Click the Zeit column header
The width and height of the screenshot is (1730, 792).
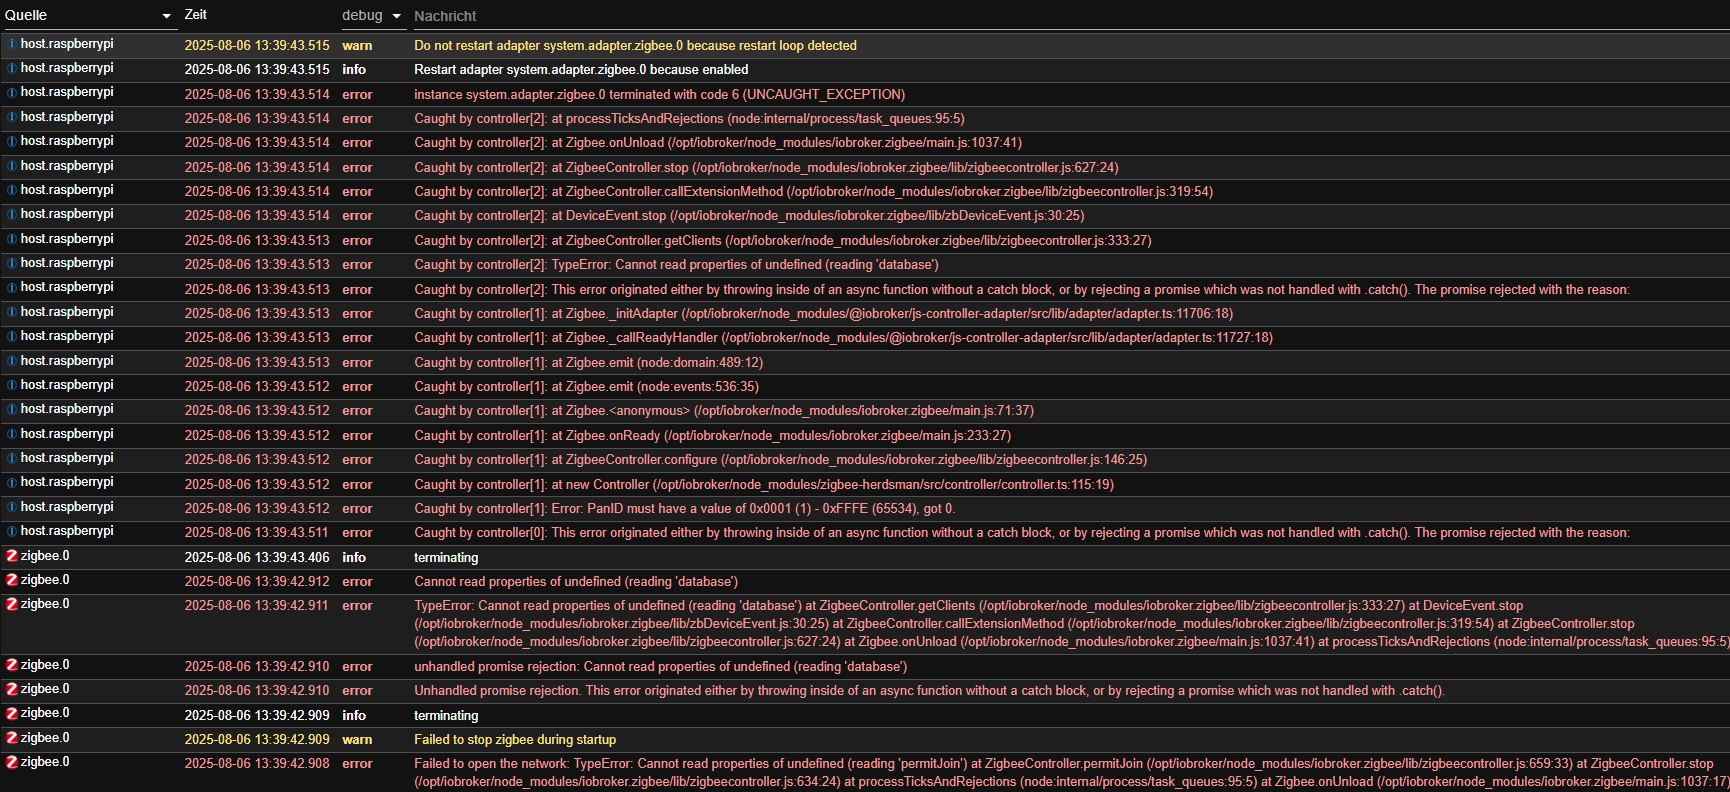(196, 15)
